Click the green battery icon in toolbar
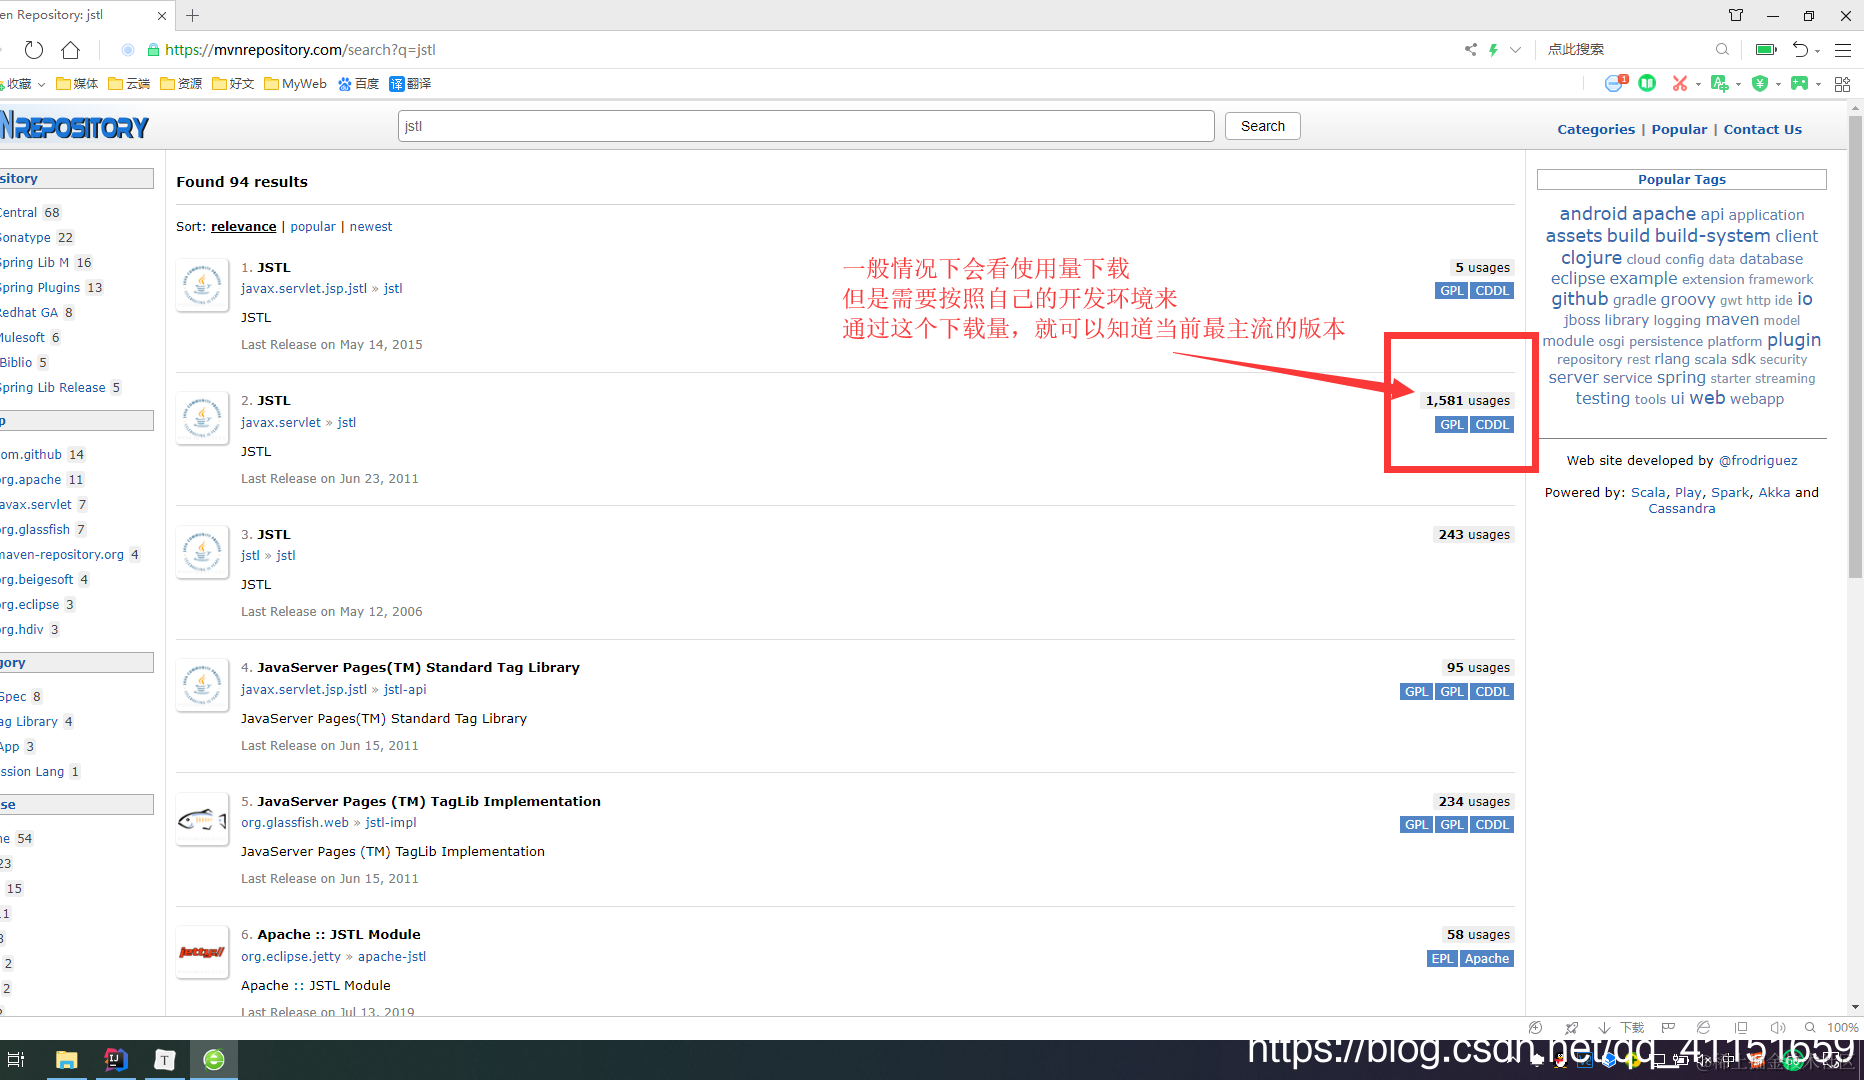Viewport: 1864px width, 1080px height. click(x=1766, y=49)
